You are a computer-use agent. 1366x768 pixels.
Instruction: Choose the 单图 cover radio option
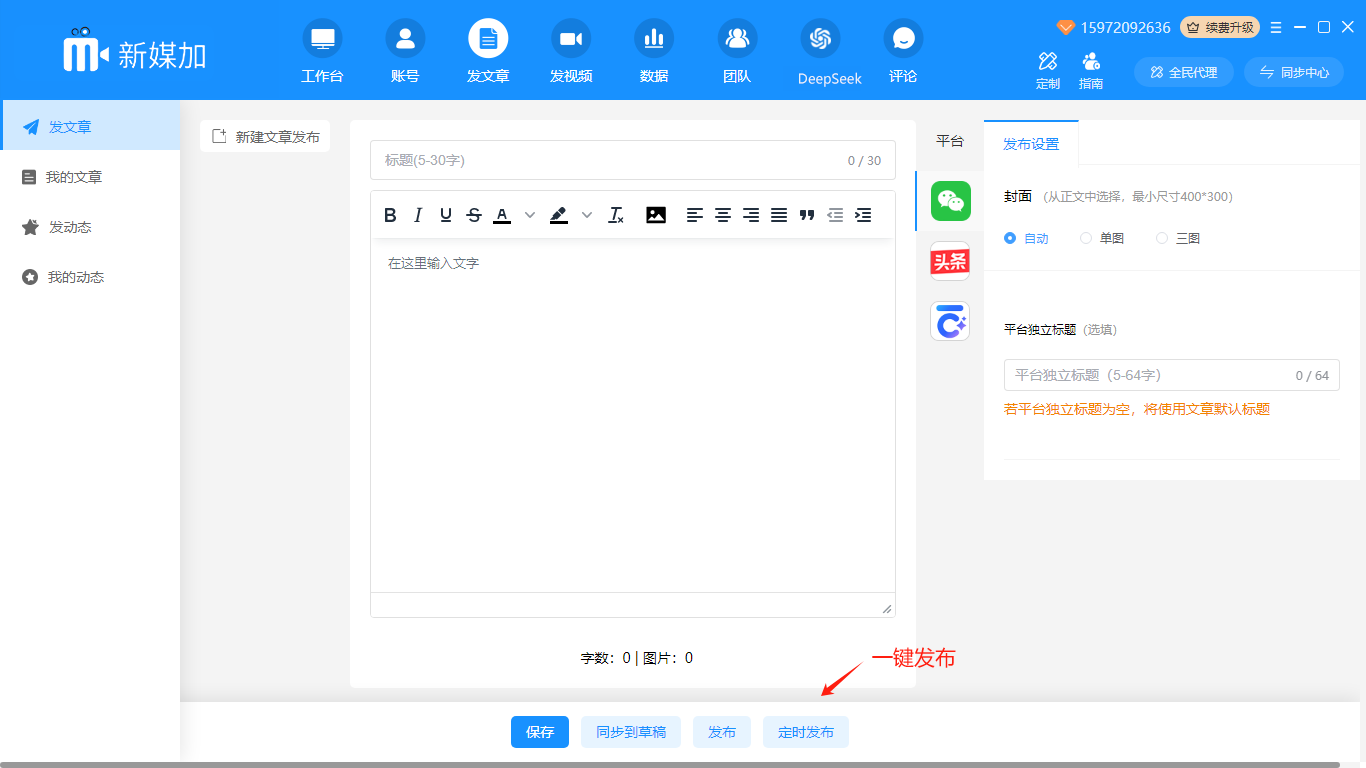[x=1086, y=238]
